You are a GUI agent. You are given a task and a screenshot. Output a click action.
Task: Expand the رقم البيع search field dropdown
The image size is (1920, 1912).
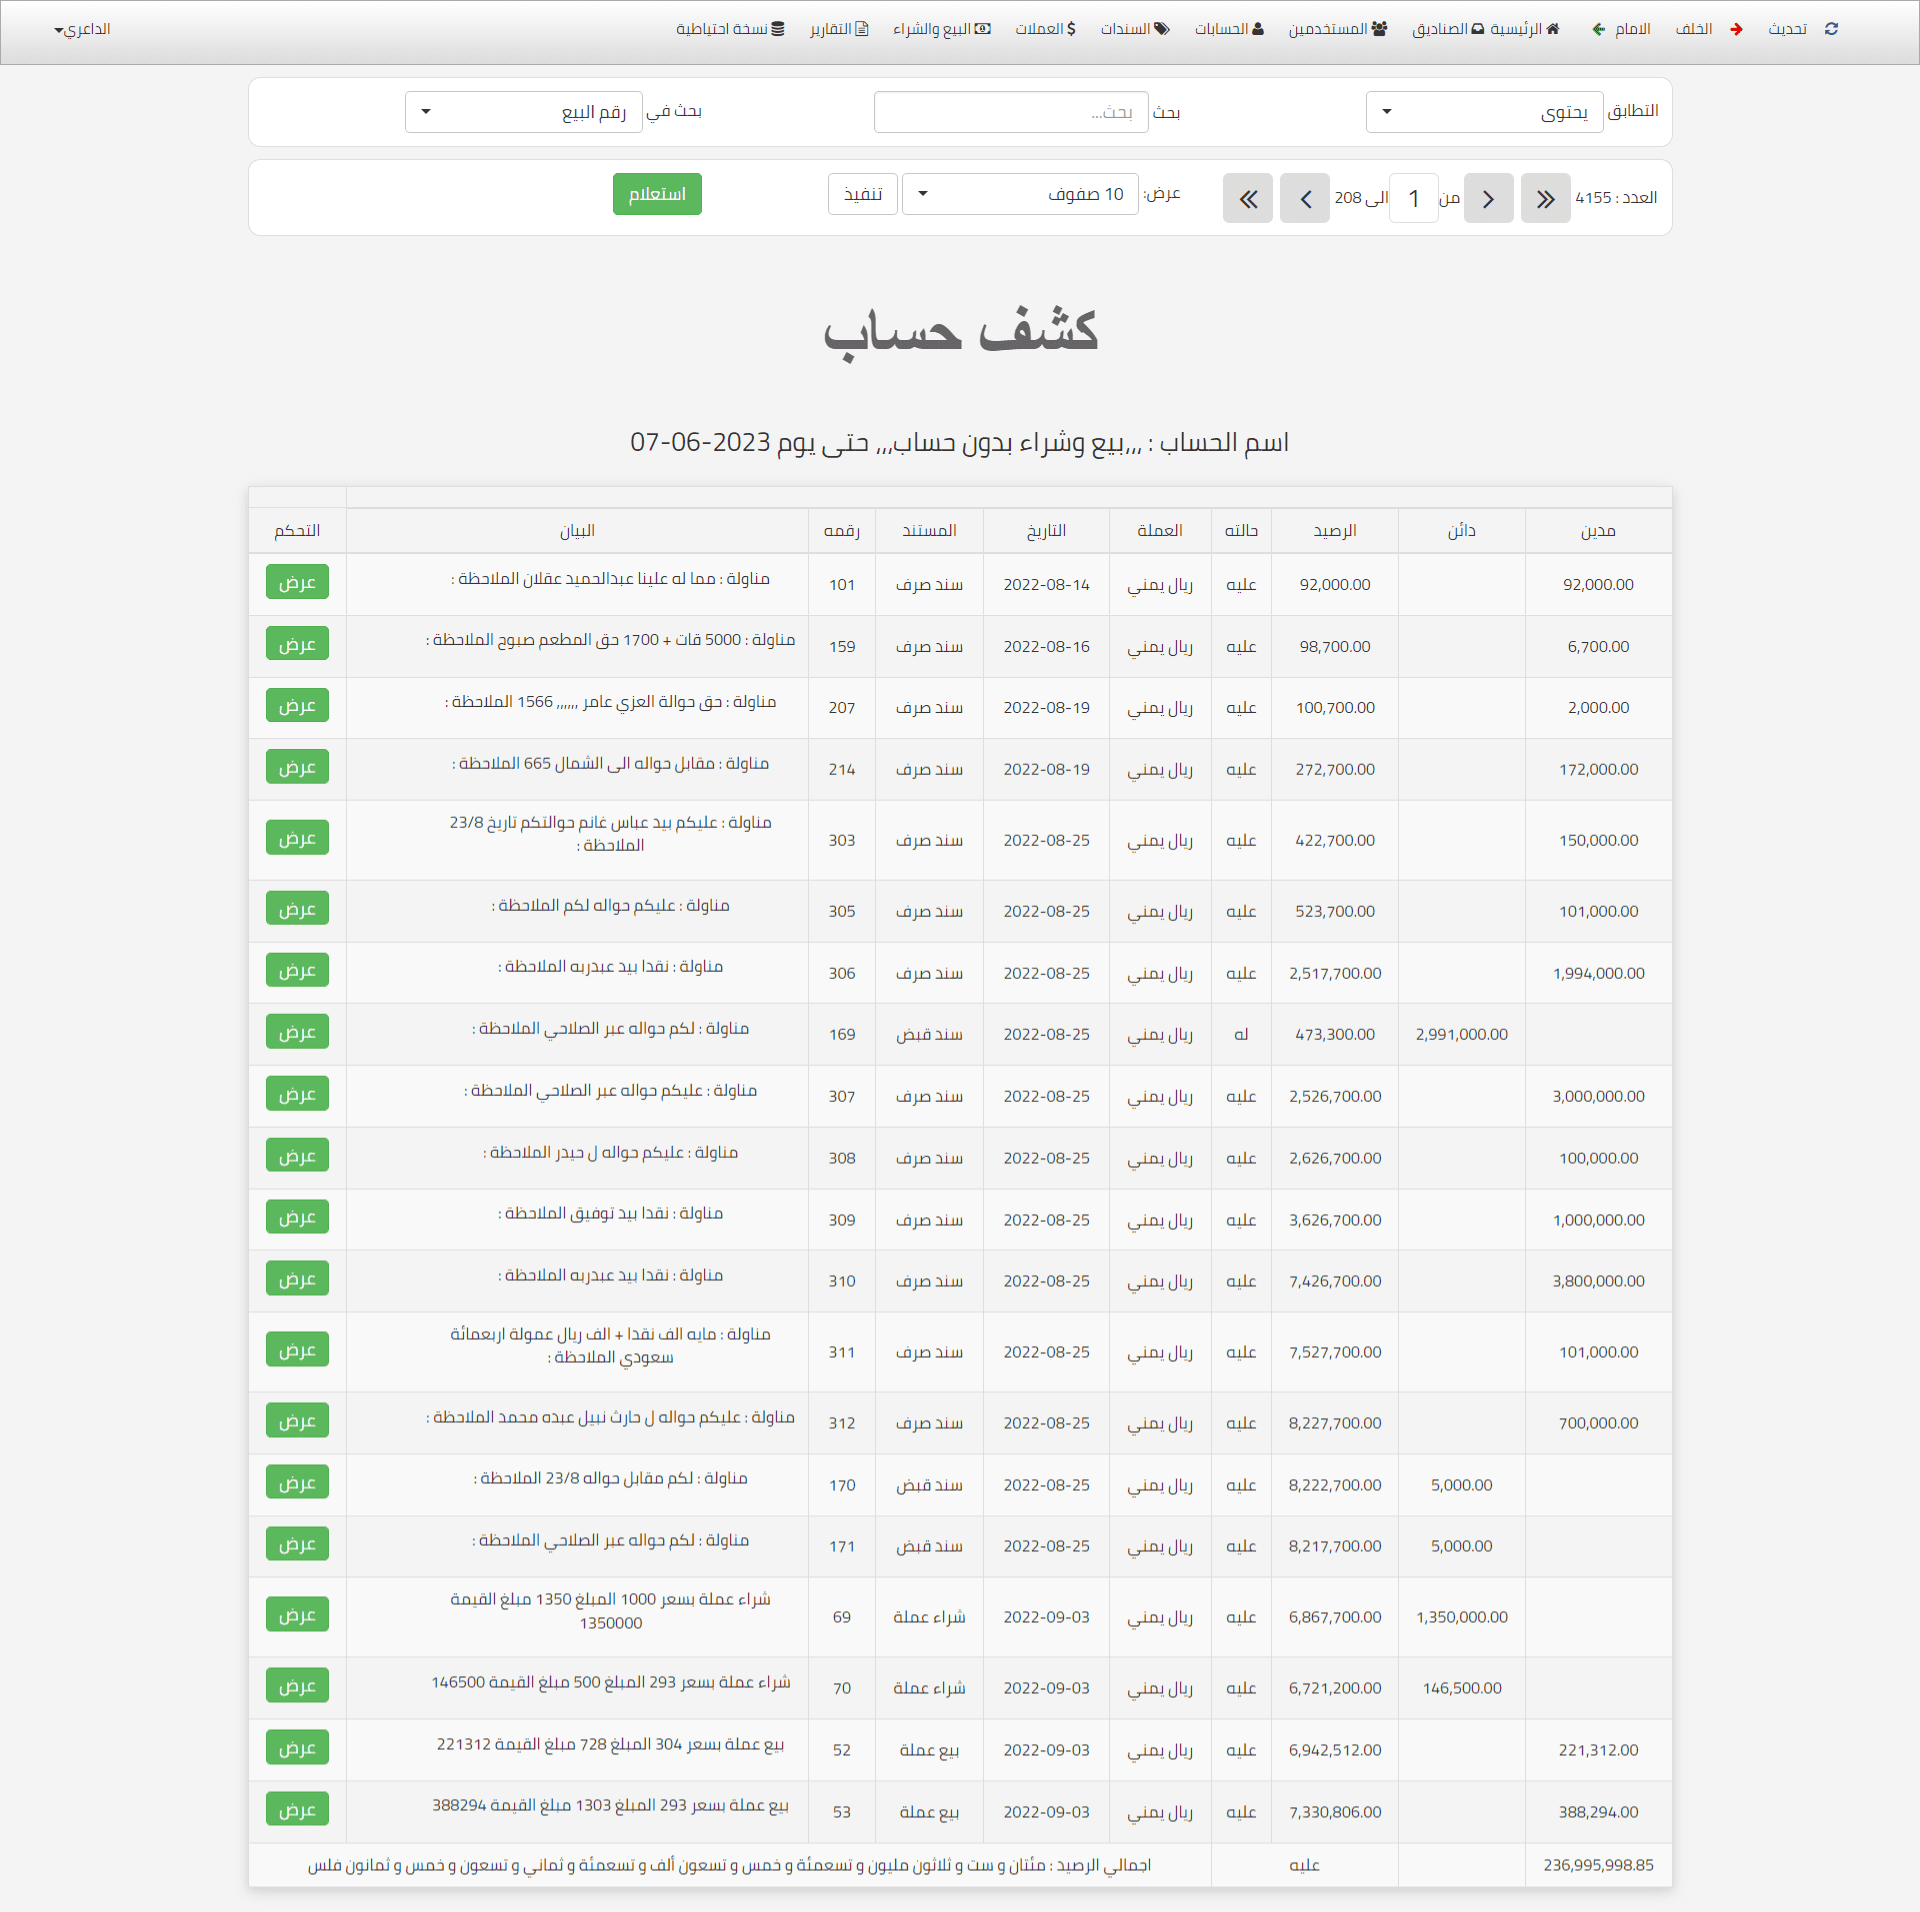coord(523,112)
